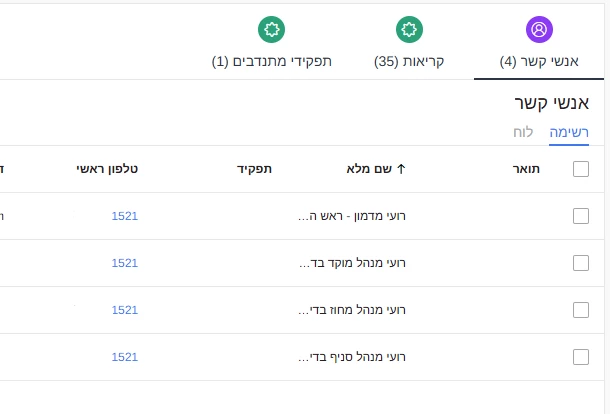Open the contact רועי מנהל מוקד
The image size is (610, 414).
coord(353,263)
